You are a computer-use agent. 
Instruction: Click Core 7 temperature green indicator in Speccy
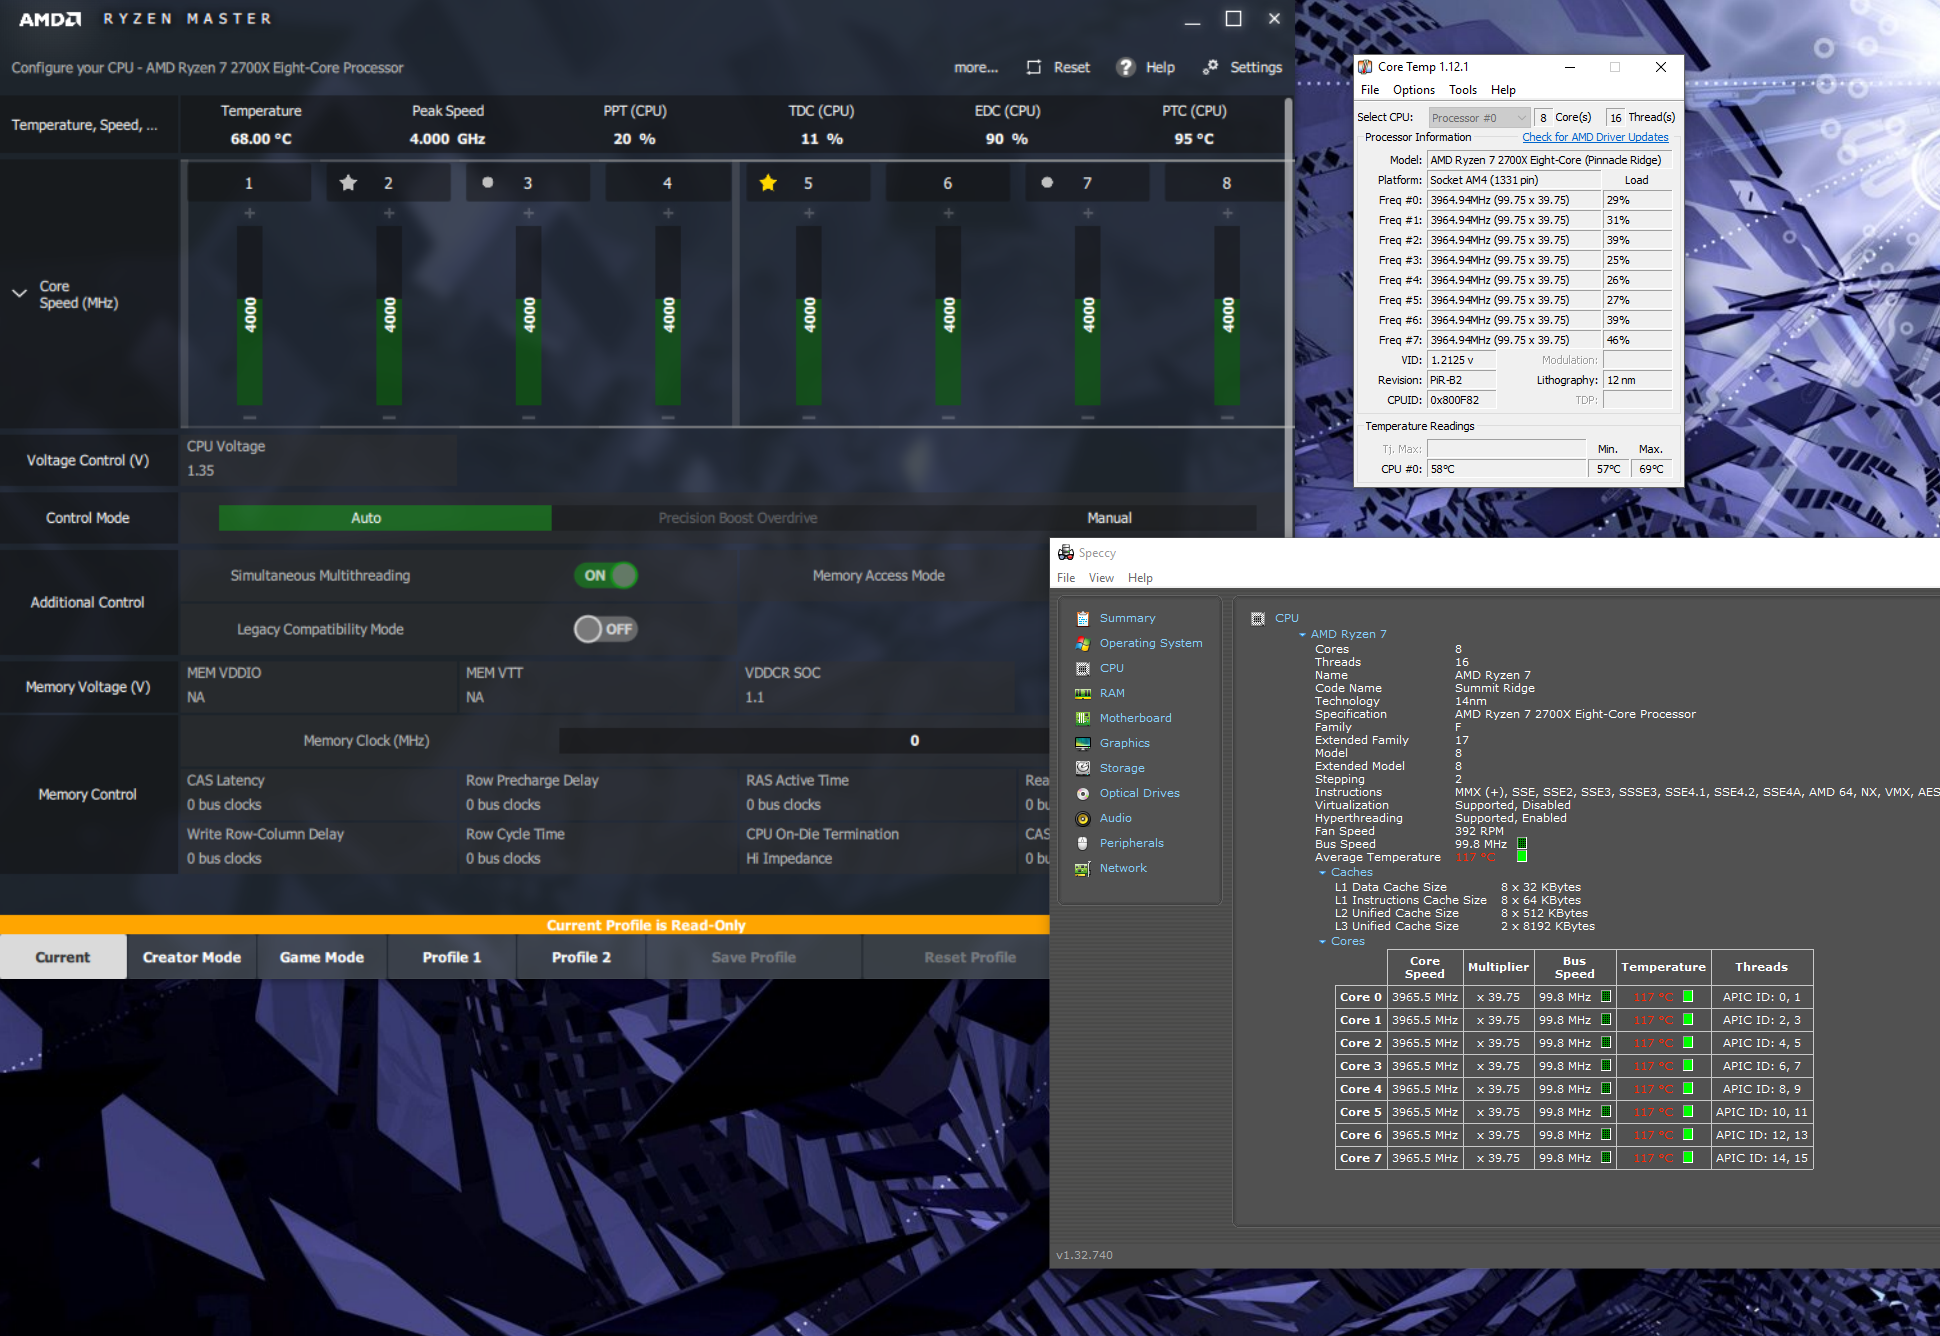pyautogui.click(x=1688, y=1158)
